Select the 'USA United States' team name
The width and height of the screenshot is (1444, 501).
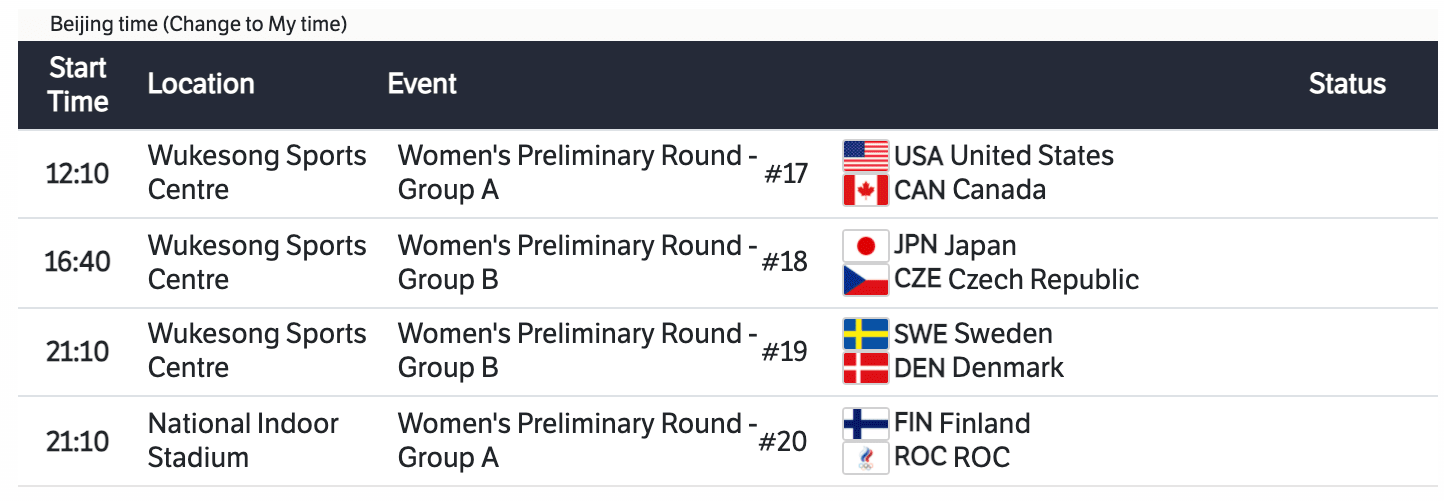coord(1003,156)
